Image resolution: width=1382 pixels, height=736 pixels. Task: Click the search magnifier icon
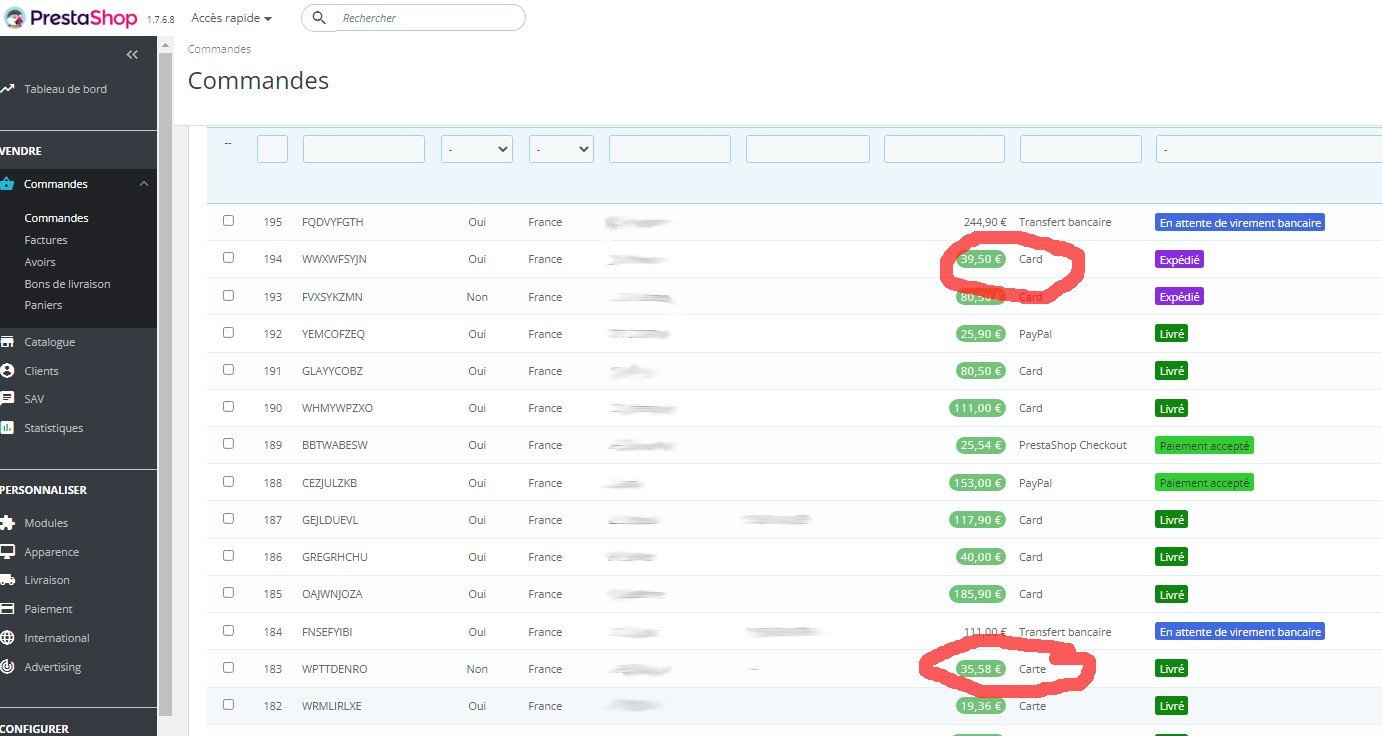pos(319,18)
